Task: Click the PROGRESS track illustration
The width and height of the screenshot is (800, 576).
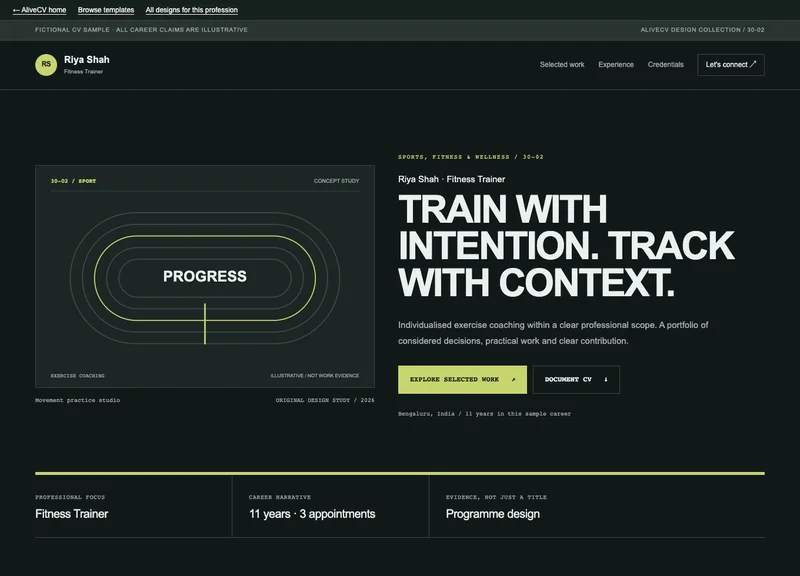Action: (205, 278)
